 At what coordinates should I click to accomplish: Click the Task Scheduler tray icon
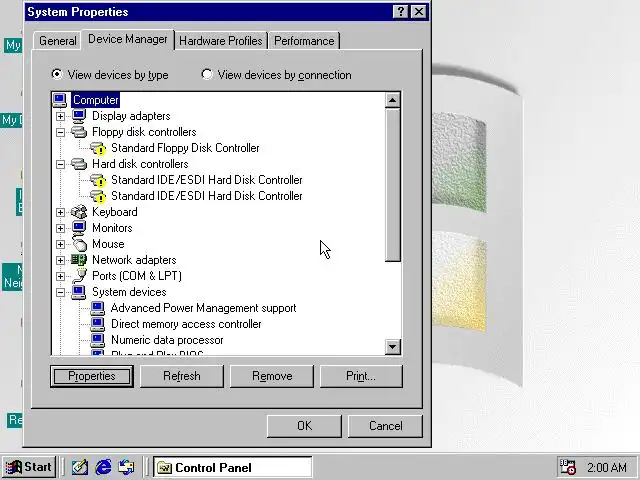tap(567, 467)
